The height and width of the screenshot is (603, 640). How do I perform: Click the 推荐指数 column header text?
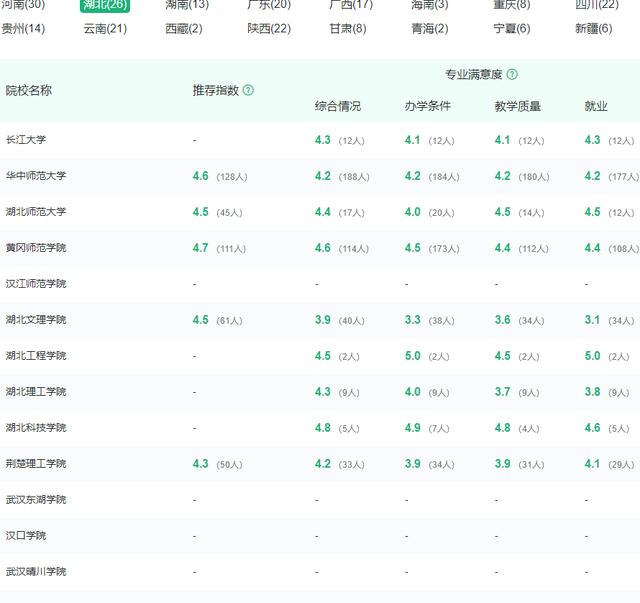pyautogui.click(x=216, y=90)
